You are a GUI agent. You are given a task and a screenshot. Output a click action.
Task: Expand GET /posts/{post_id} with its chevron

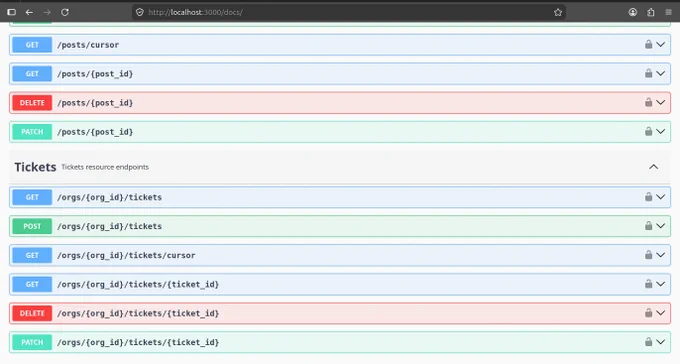pyautogui.click(x=660, y=73)
